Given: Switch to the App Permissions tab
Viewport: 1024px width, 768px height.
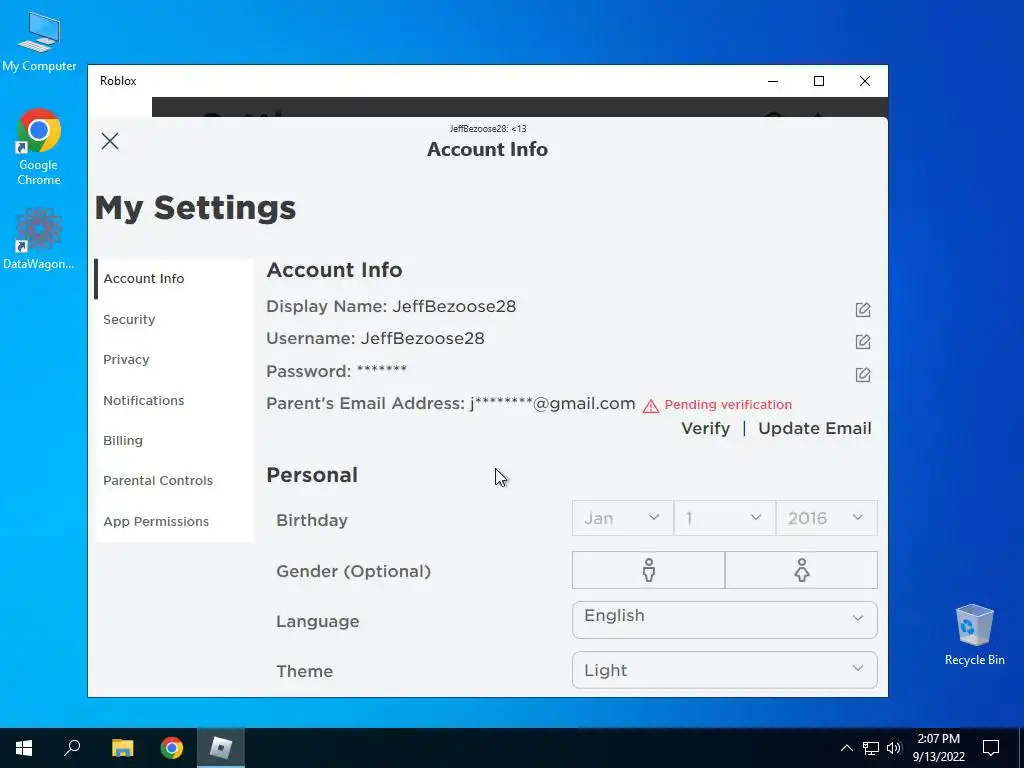Looking at the screenshot, I should (x=174, y=521).
